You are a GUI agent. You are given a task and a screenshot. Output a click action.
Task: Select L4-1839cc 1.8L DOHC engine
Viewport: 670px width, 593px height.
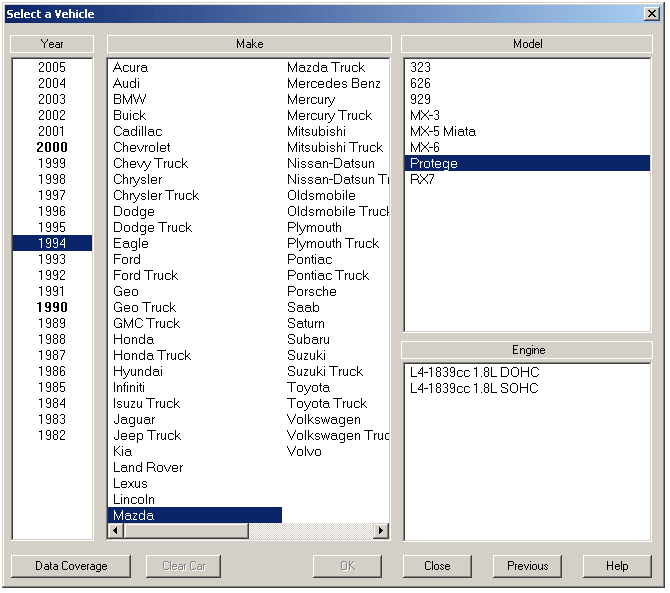(x=527, y=373)
